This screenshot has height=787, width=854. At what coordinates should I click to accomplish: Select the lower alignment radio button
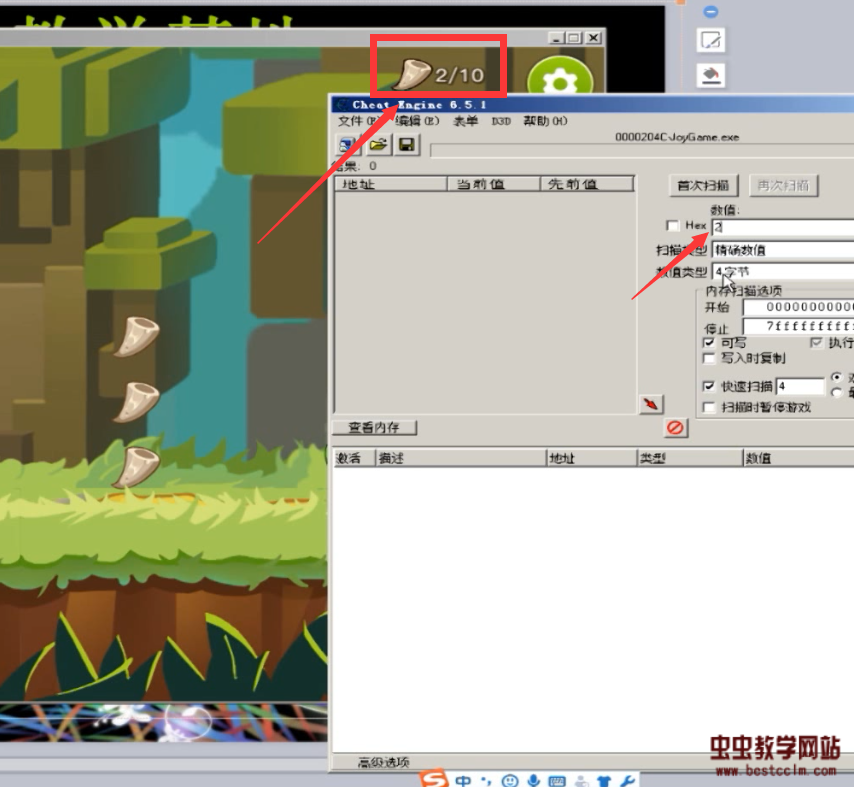tap(837, 393)
